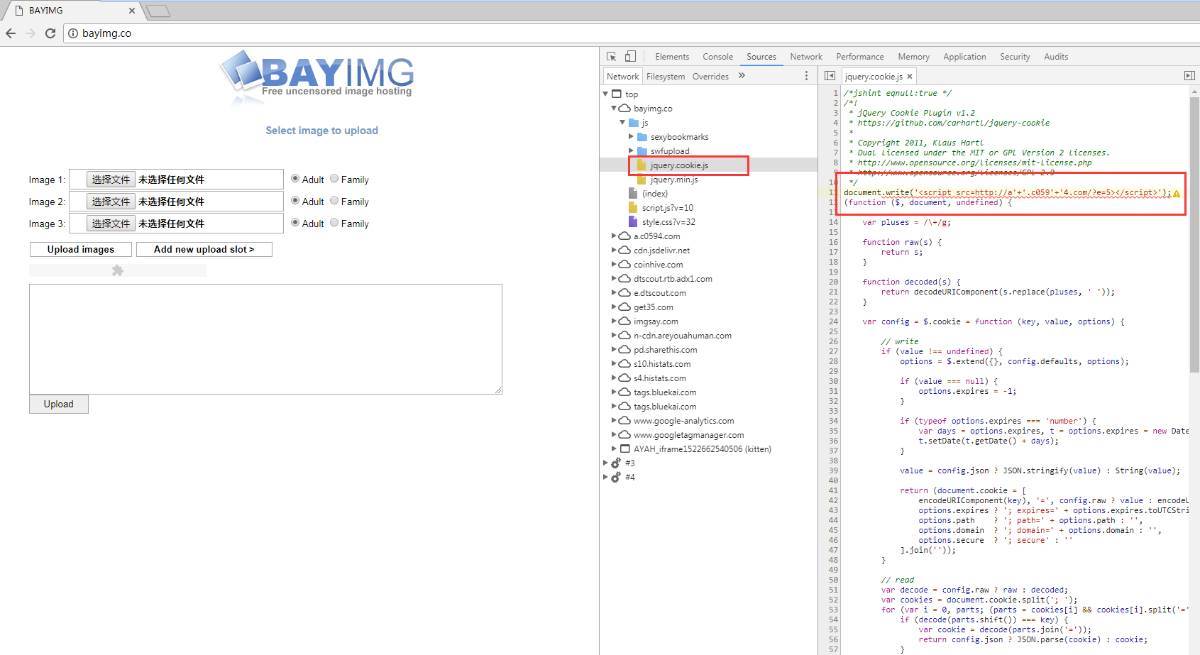Open script.js?v=10 in the file tree

pyautogui.click(x=667, y=207)
